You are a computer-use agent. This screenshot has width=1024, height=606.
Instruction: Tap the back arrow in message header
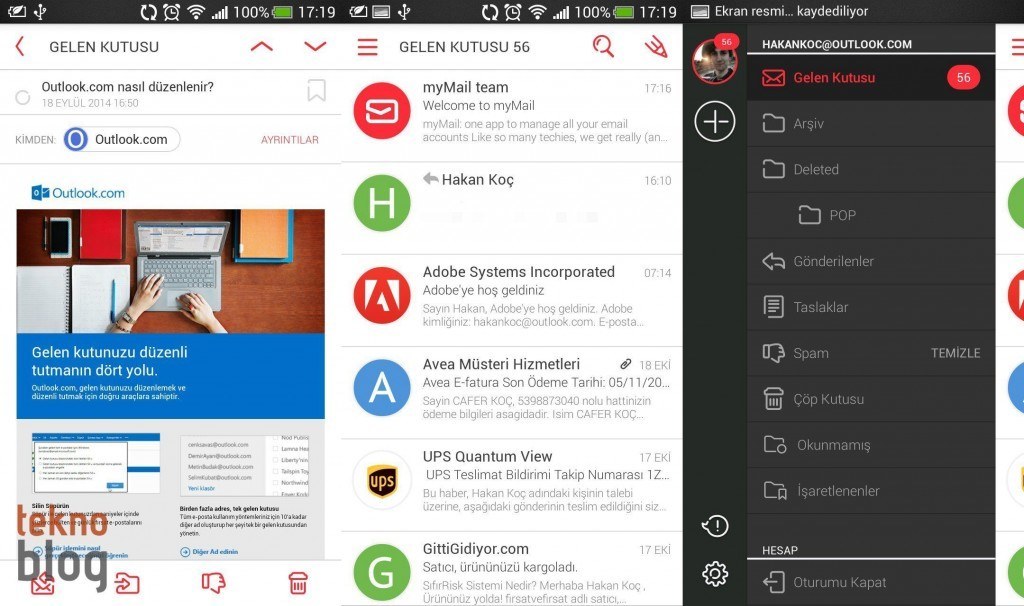click(x=20, y=47)
